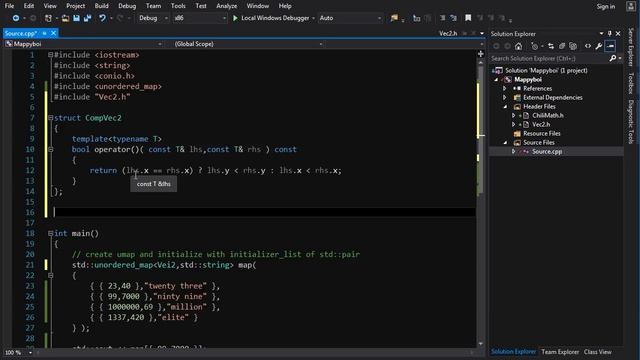
Task: Switch to the Team Explorer tab
Action: point(560,352)
